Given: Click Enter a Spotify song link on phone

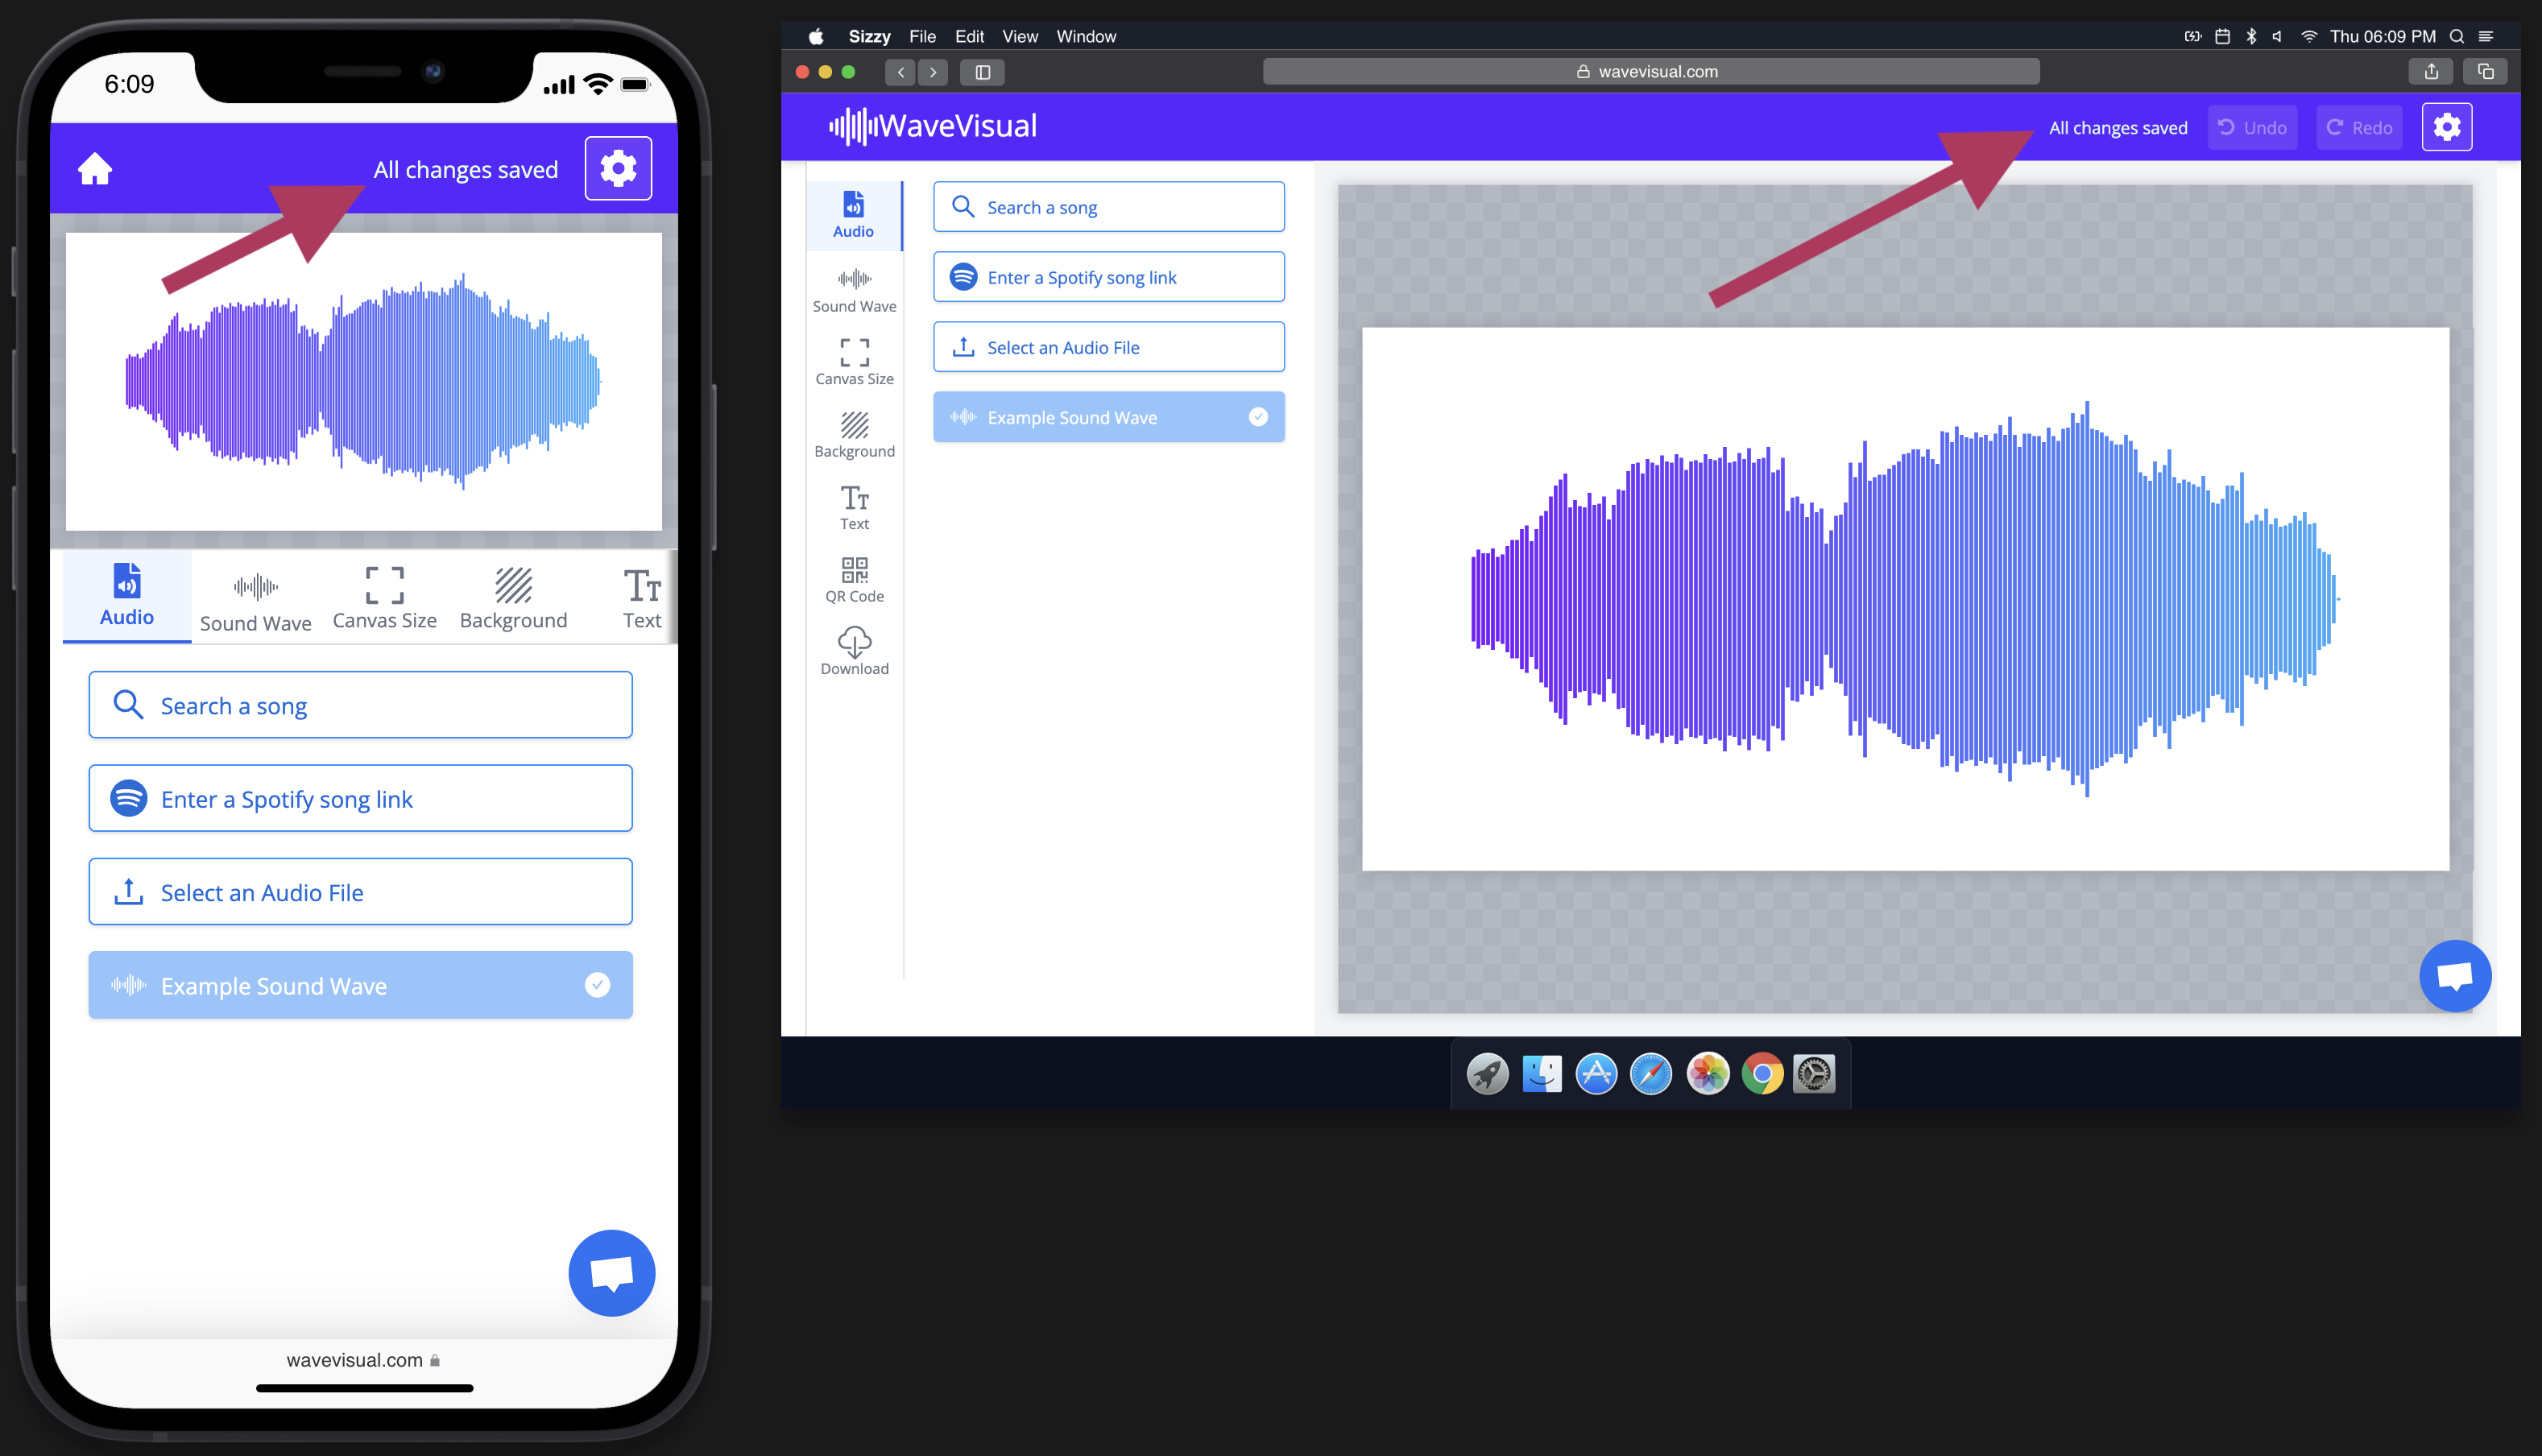Looking at the screenshot, I should tap(360, 798).
